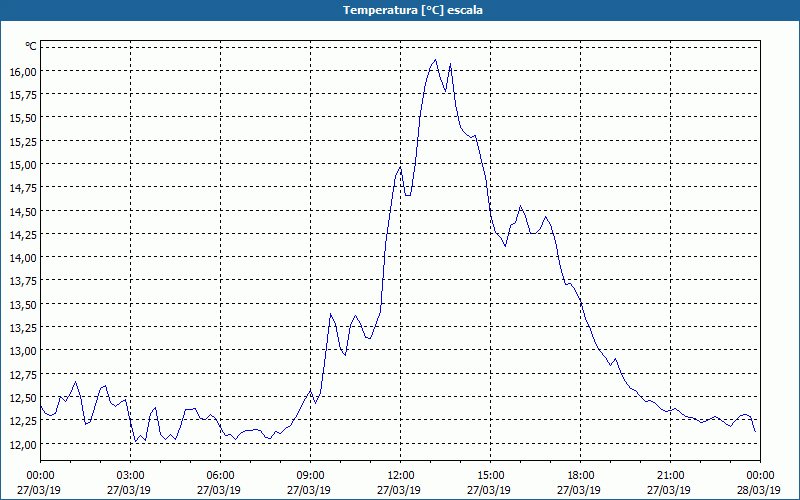Image resolution: width=800 pixels, height=500 pixels.
Task: Select the 13,00 axis value
Action: [23, 351]
